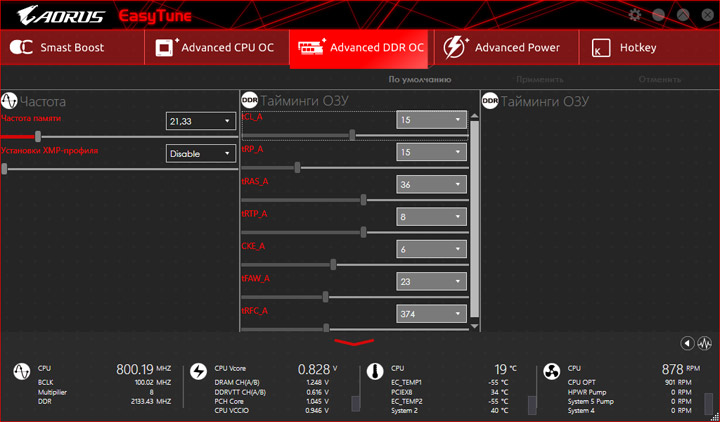Switch to the Advanced CPU OC tab
Image resolution: width=720 pixels, height=422 pixels.
[x=217, y=47]
